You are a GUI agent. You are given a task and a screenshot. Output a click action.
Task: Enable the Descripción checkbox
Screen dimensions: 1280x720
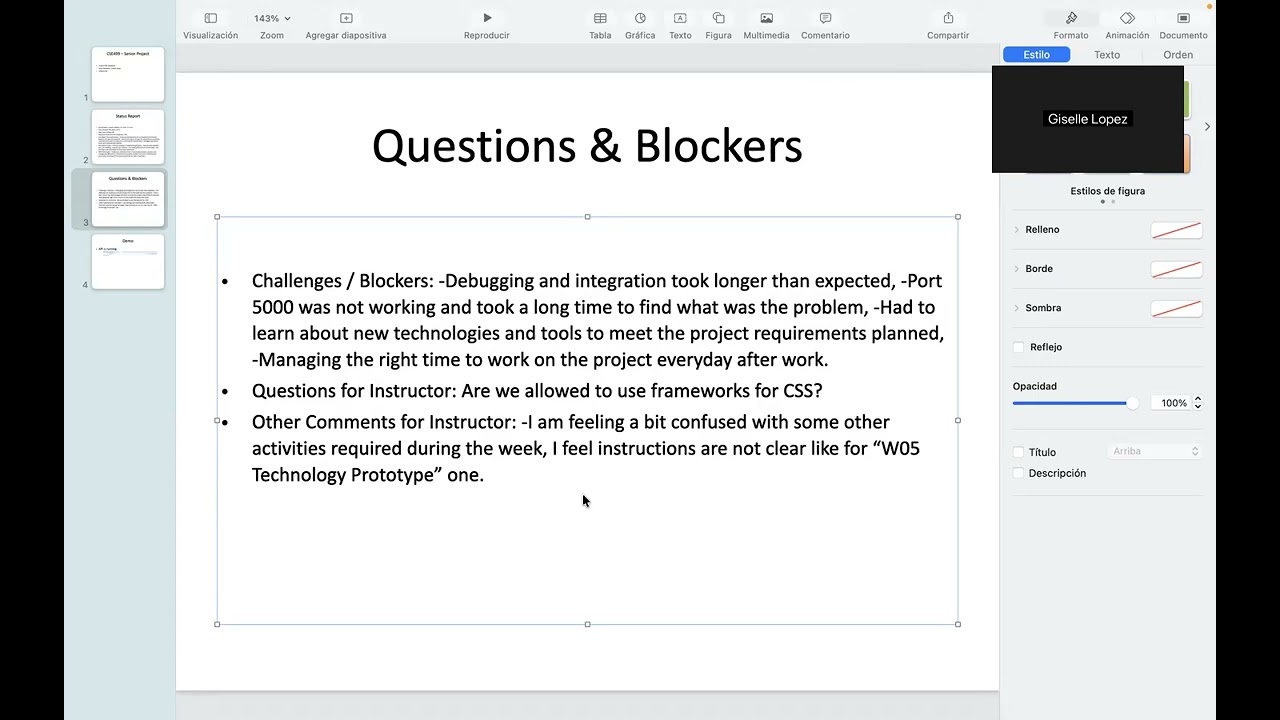coord(1019,473)
